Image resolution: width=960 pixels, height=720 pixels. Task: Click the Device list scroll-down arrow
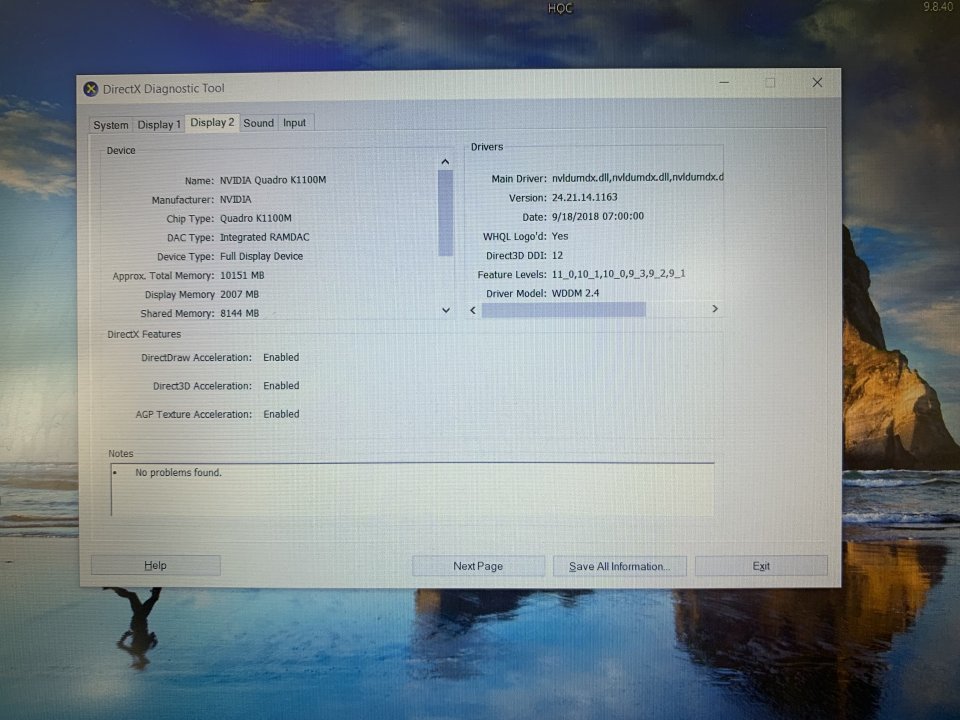pyautogui.click(x=446, y=311)
